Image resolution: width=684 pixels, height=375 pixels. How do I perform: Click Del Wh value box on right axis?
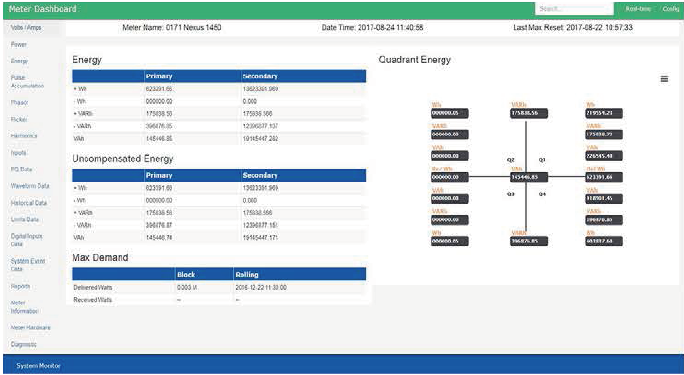tap(604, 177)
